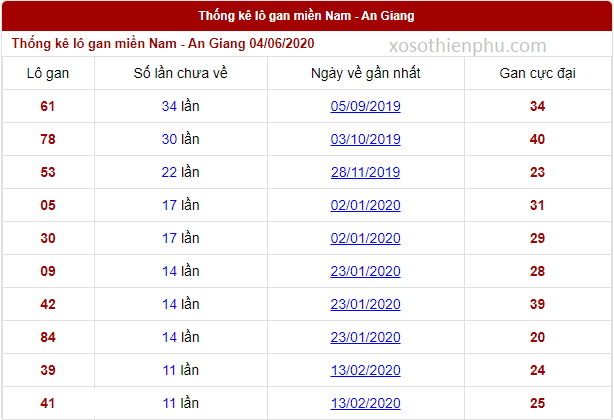The height and width of the screenshot is (420, 614).
Task: Click the red banner title 'Thống kê lô gan miền Nam - An Giang'
Action: (306, 16)
